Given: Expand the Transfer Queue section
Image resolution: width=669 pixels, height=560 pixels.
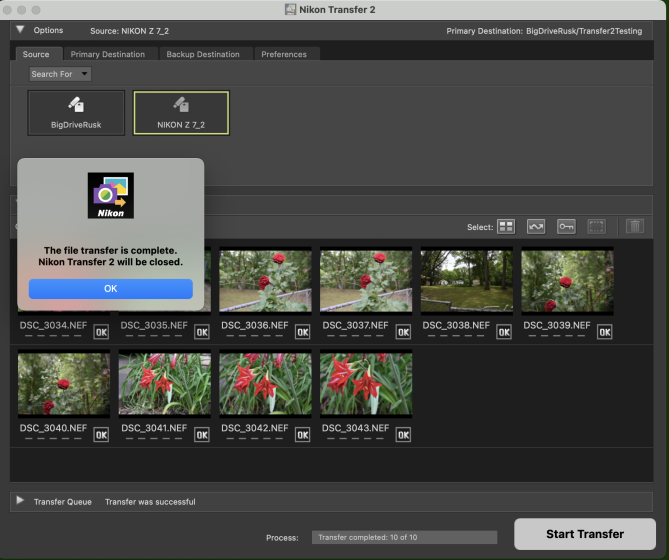Looking at the screenshot, I should [20, 501].
